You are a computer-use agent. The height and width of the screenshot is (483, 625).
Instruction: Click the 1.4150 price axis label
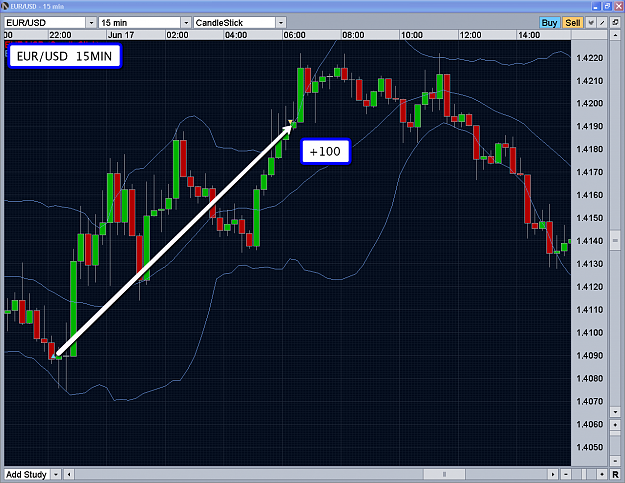click(590, 218)
